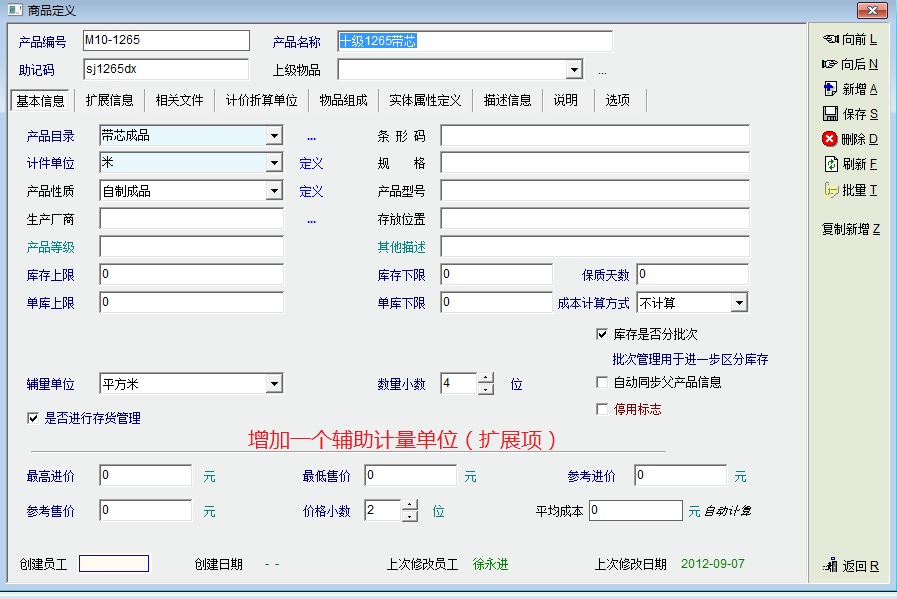The width and height of the screenshot is (897, 599).
Task: Increase 数量小数 with the up spinner arrow
Action: coord(486,378)
